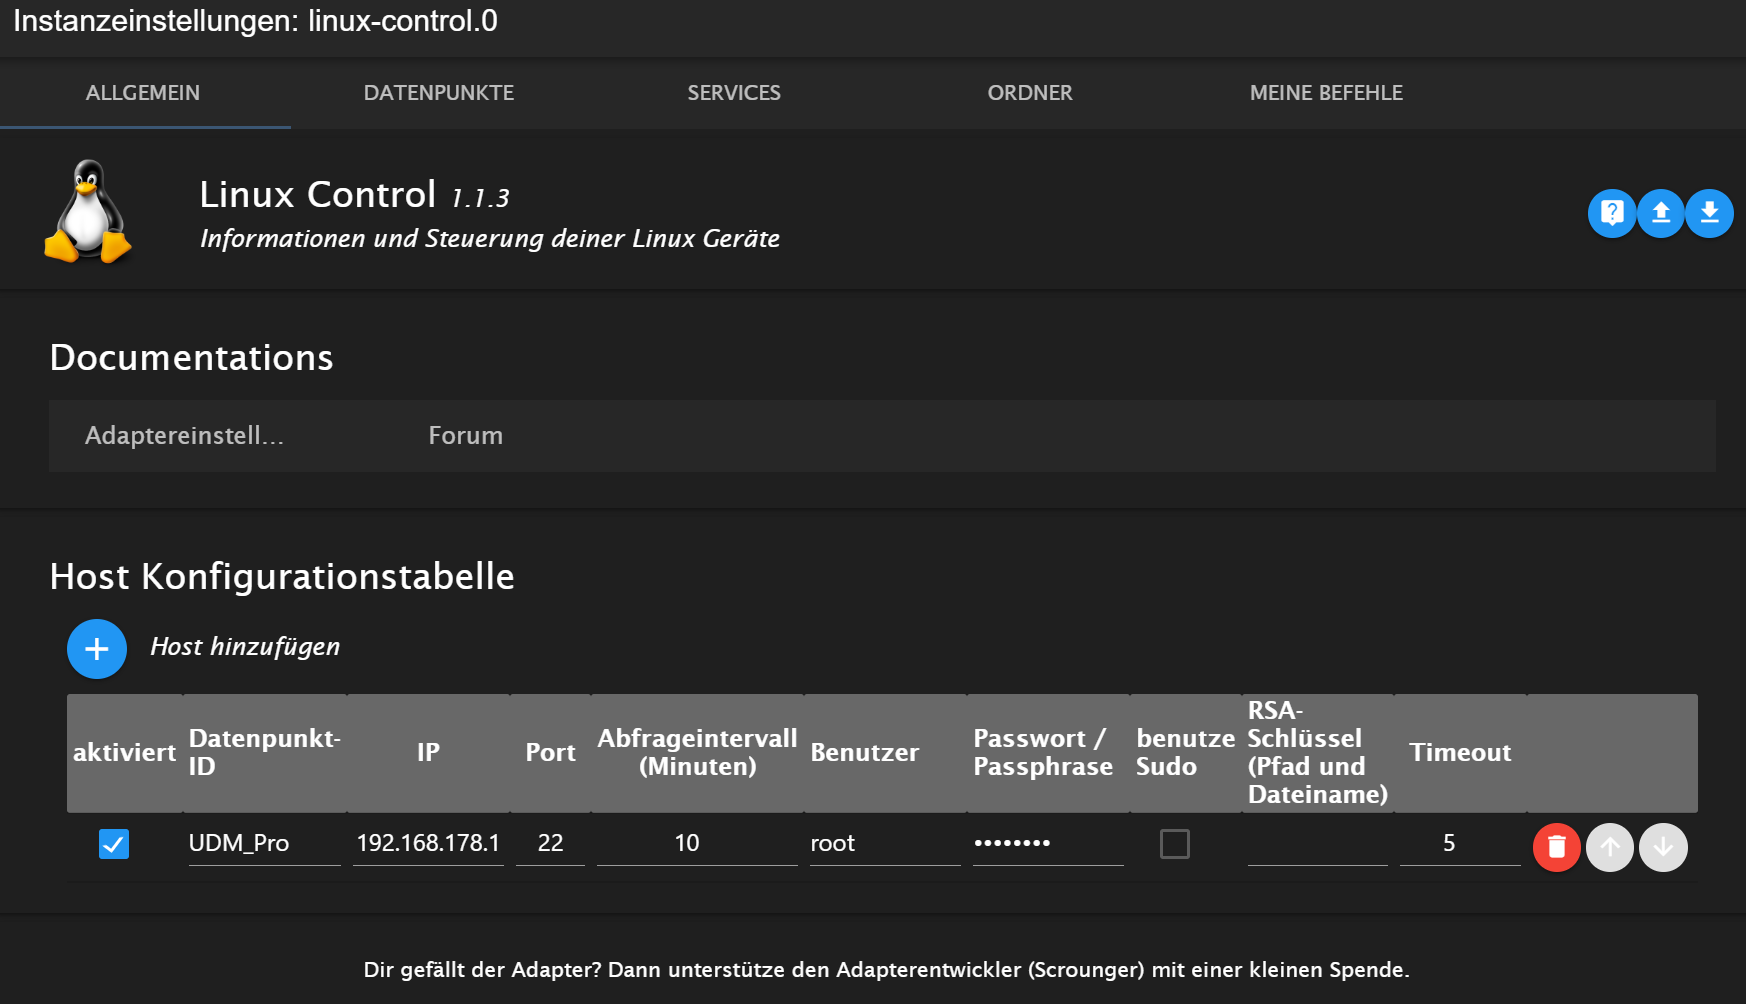1746x1004 pixels.
Task: Open the Adaptereinstell... documentation link
Action: pos(185,436)
